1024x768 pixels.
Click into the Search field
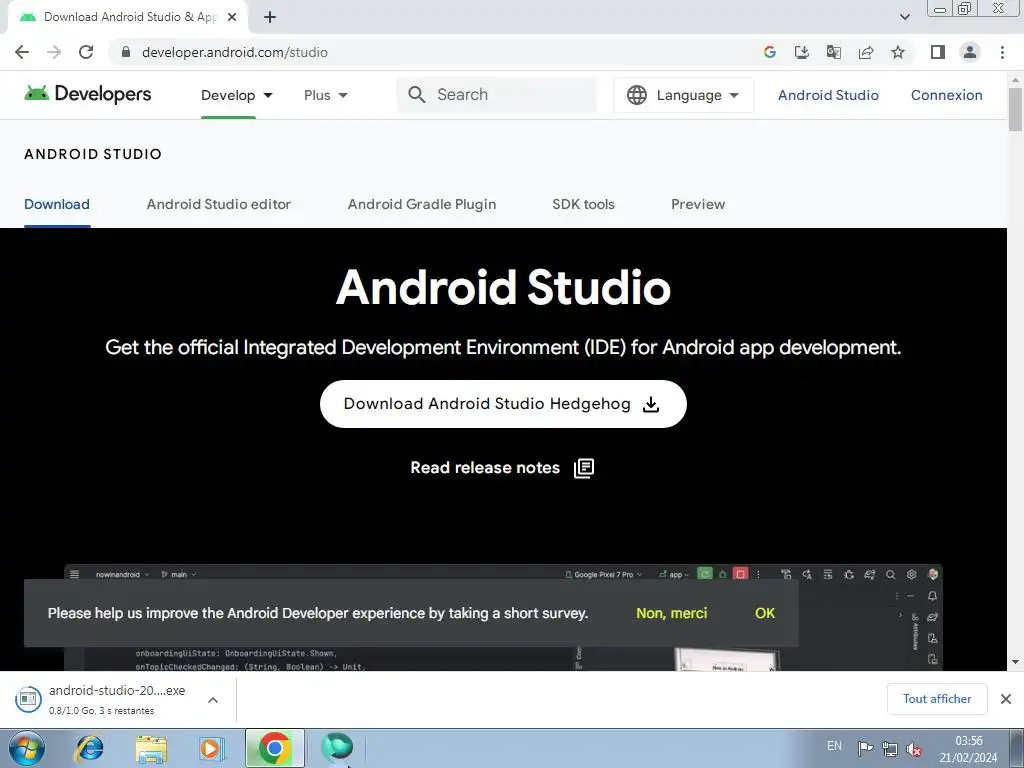click(x=496, y=95)
